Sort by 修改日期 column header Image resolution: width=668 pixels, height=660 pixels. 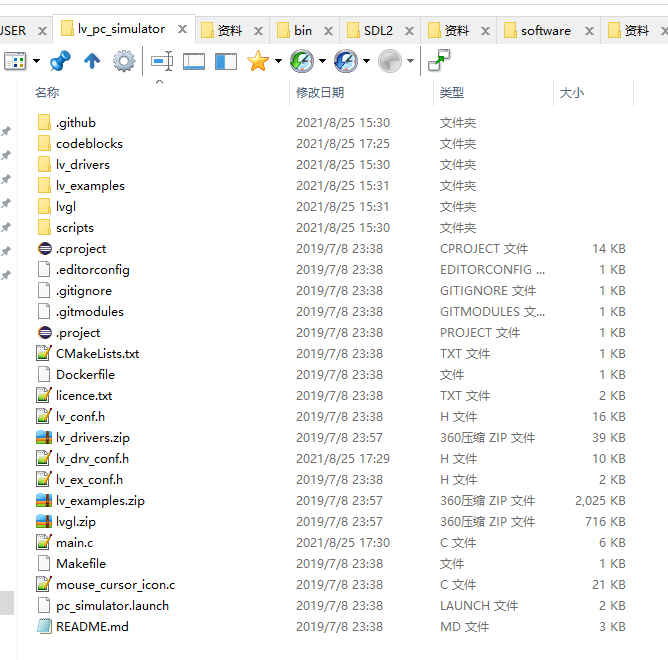point(320,92)
